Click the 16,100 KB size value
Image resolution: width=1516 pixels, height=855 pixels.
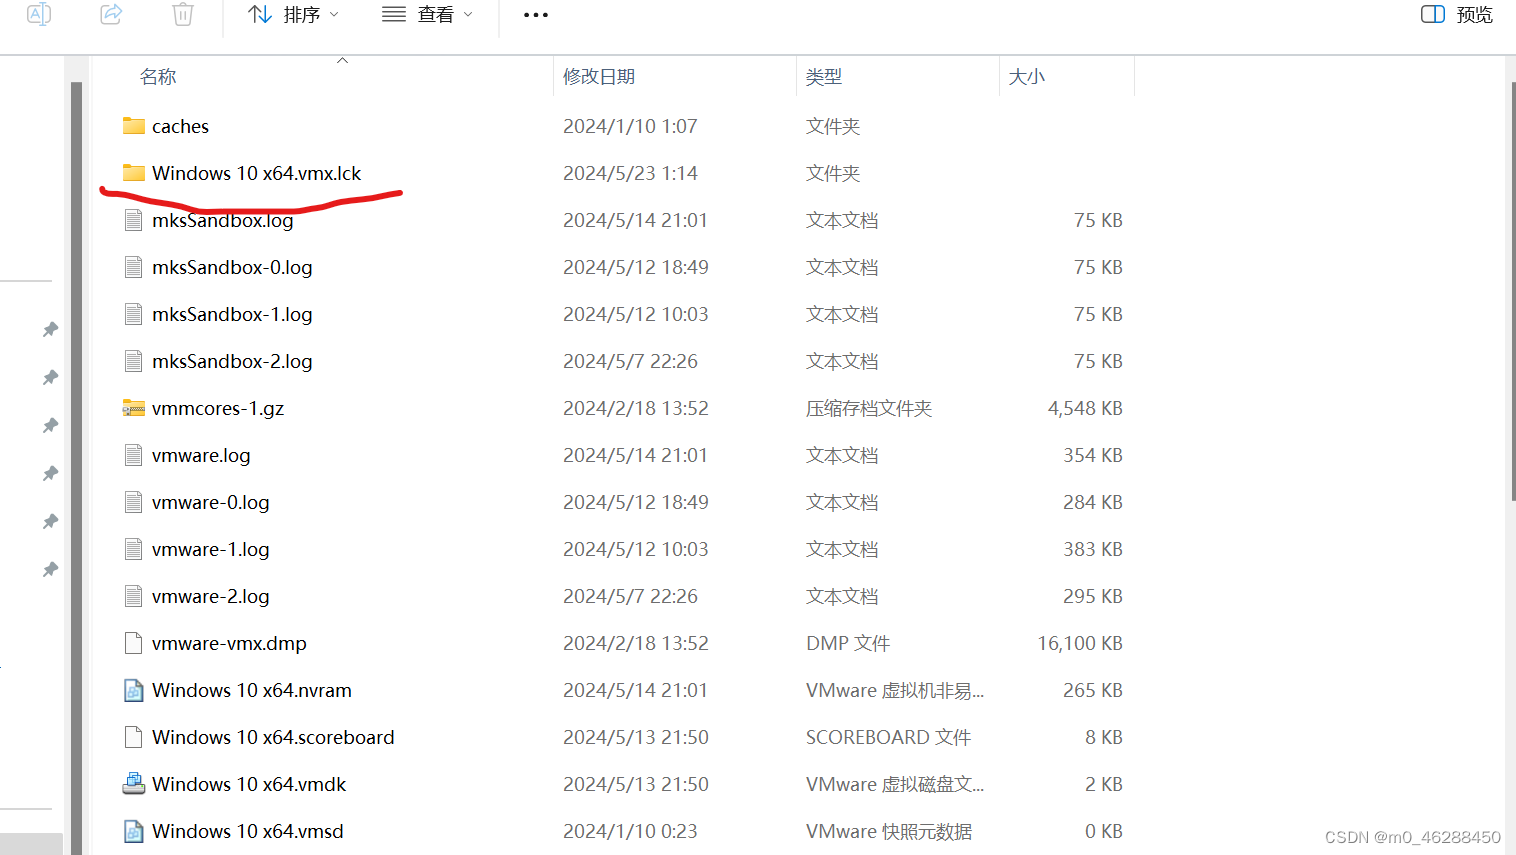pos(1080,643)
